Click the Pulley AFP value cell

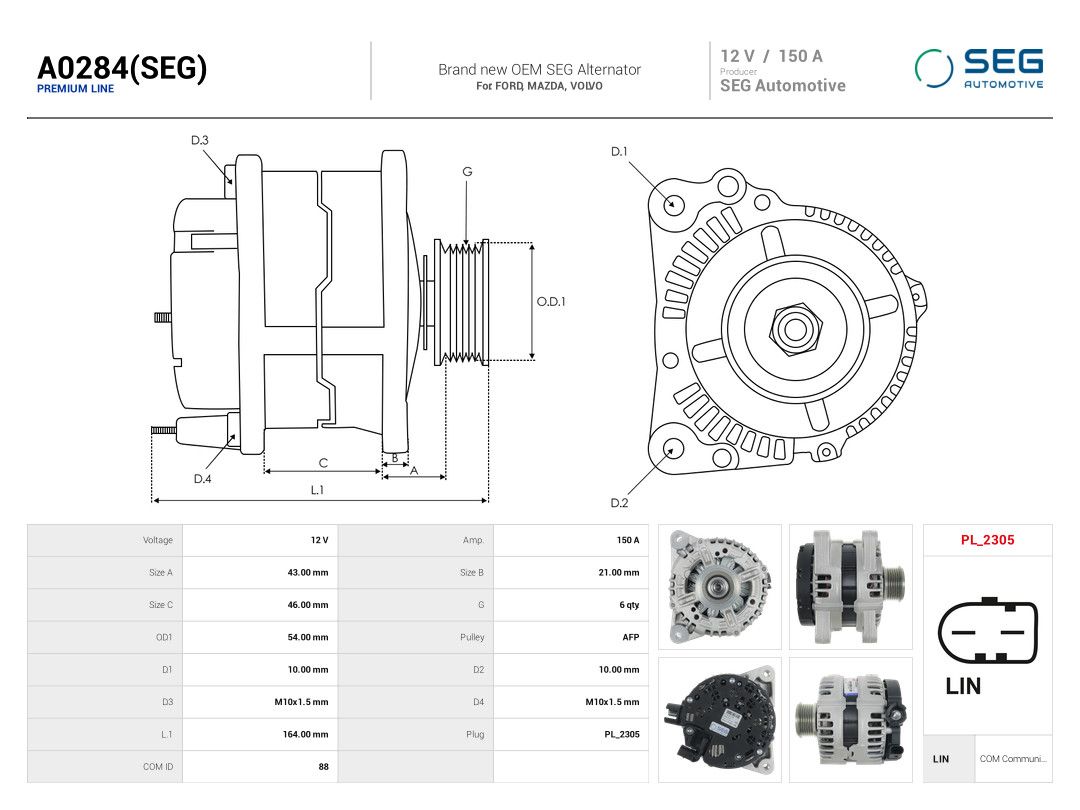coord(571,637)
